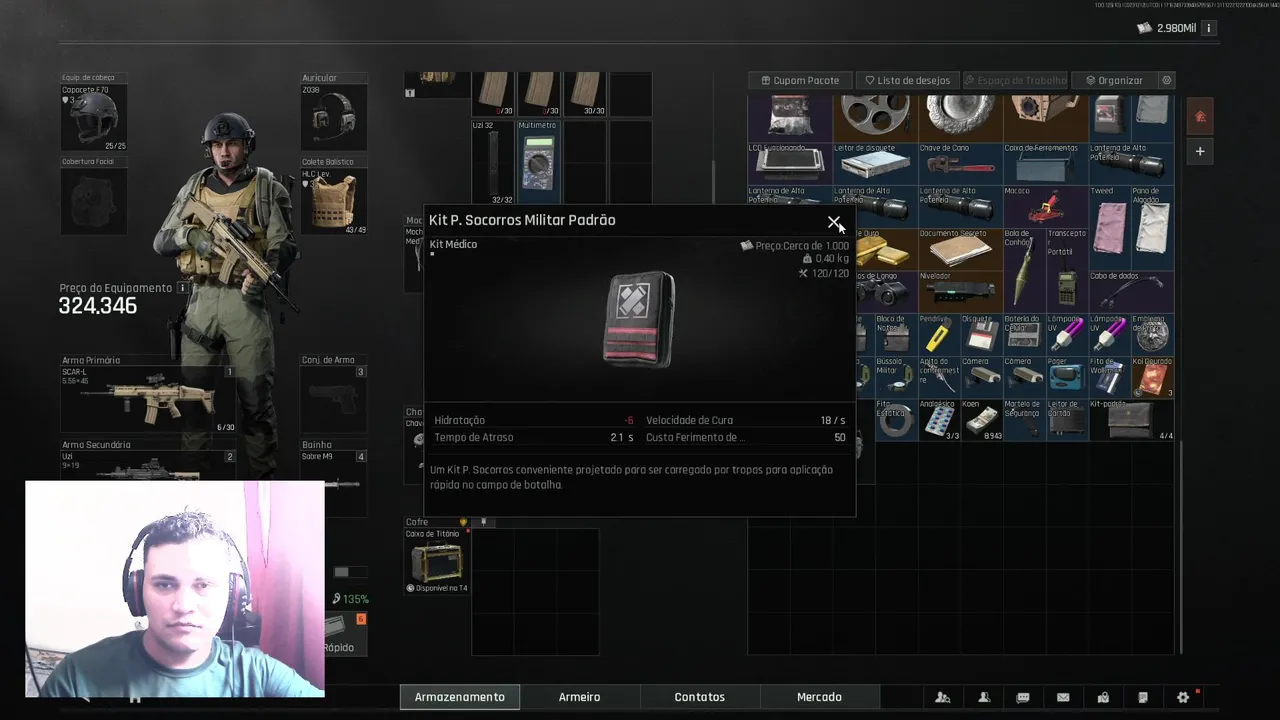
Task: Select the Cabo de dados item
Action: [x=1130, y=291]
